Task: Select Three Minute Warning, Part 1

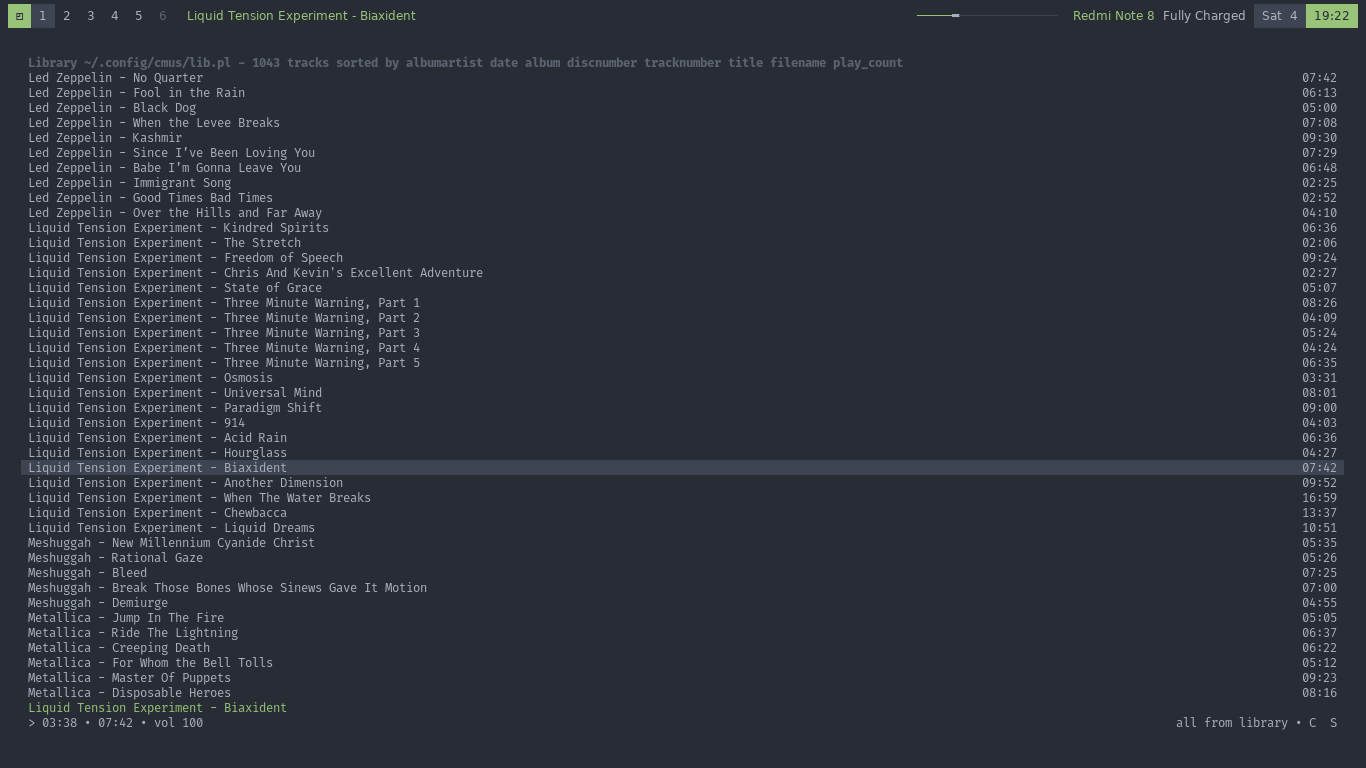Action: tap(682, 303)
